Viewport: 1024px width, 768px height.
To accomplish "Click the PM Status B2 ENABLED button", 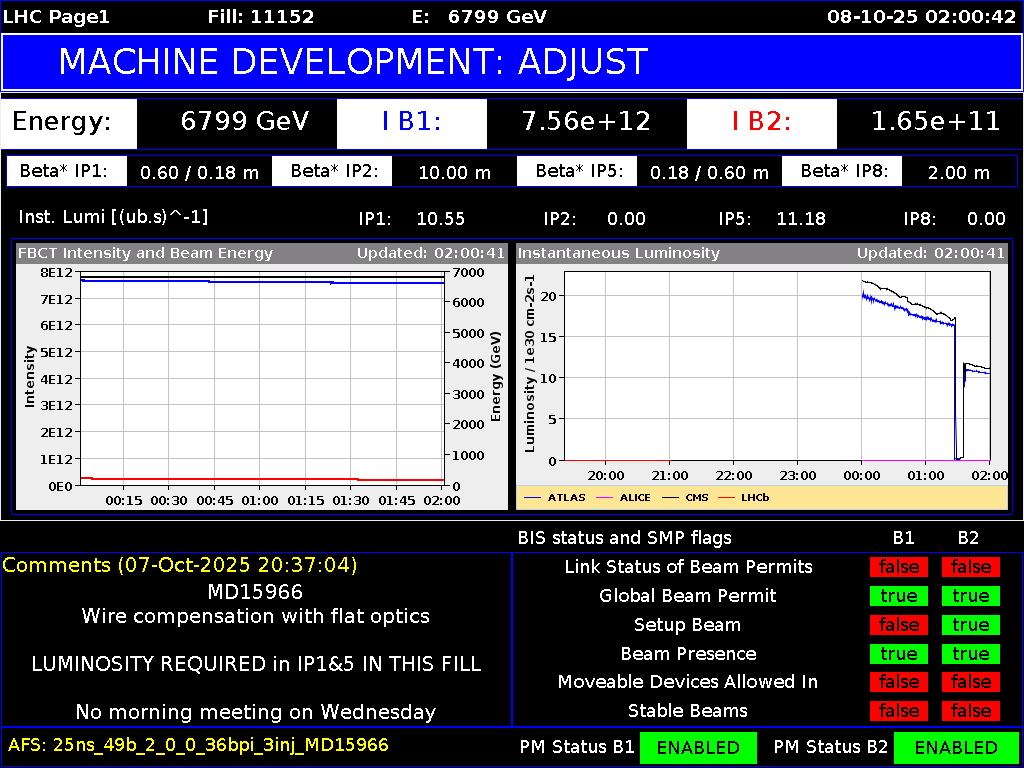I will coord(957,747).
